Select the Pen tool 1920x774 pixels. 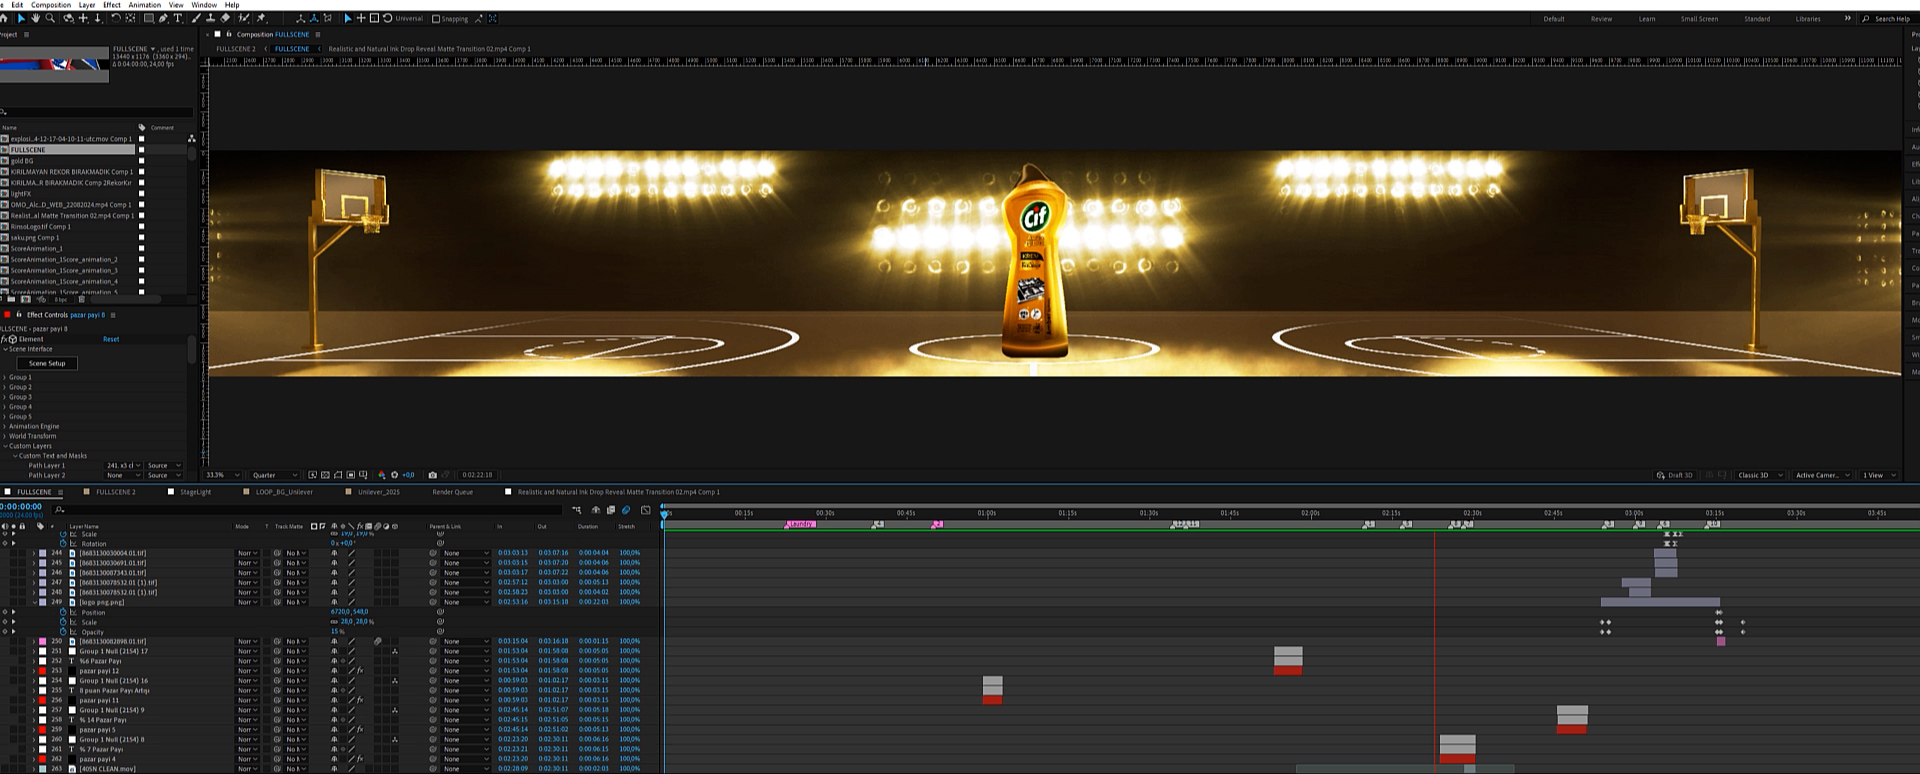164,18
